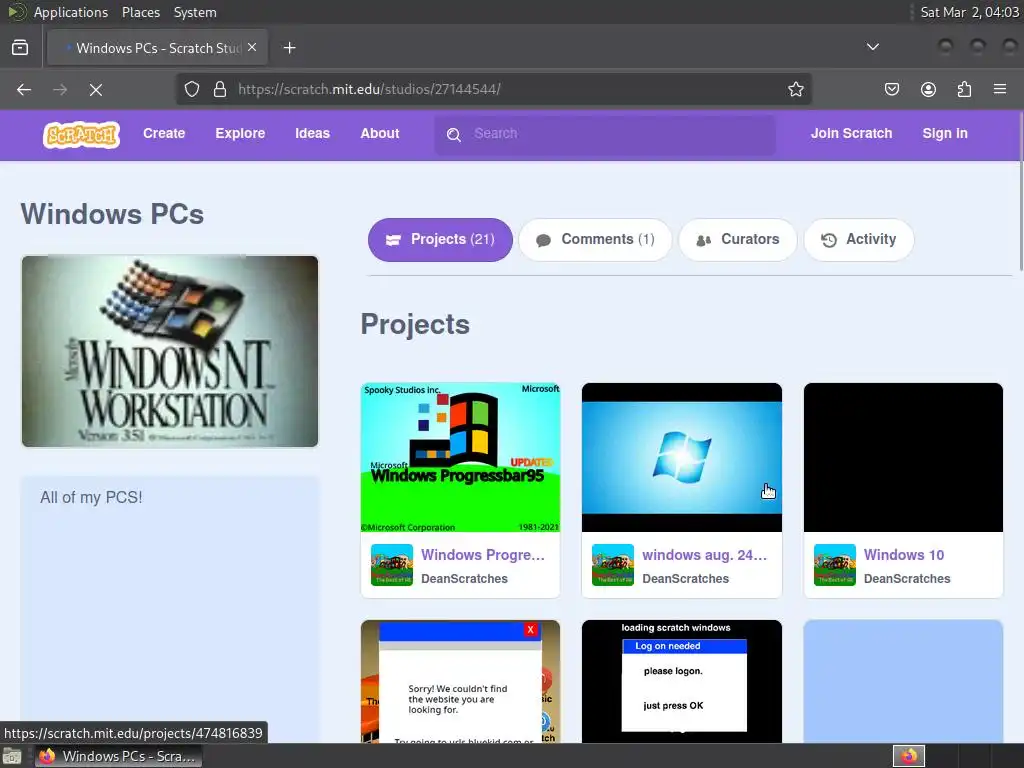
Task: Open the windows aug. 24 project thumbnail
Action: 681,457
